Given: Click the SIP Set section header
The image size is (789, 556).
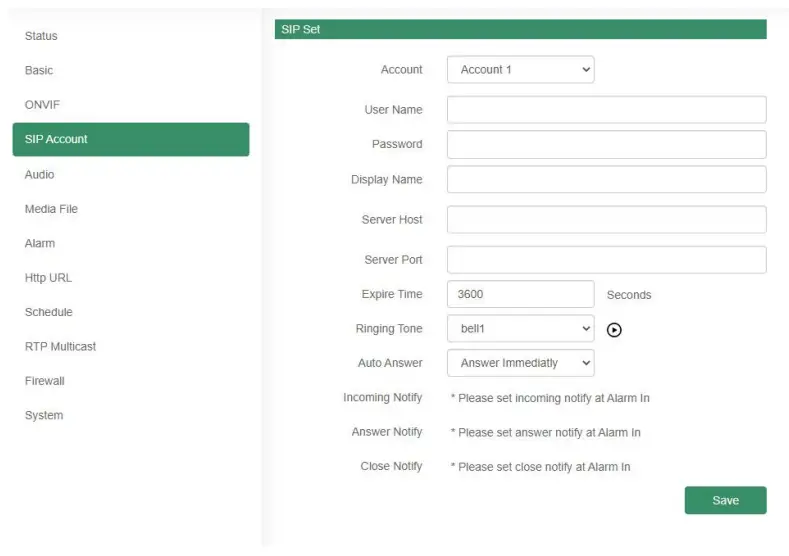Looking at the screenshot, I should (520, 29).
